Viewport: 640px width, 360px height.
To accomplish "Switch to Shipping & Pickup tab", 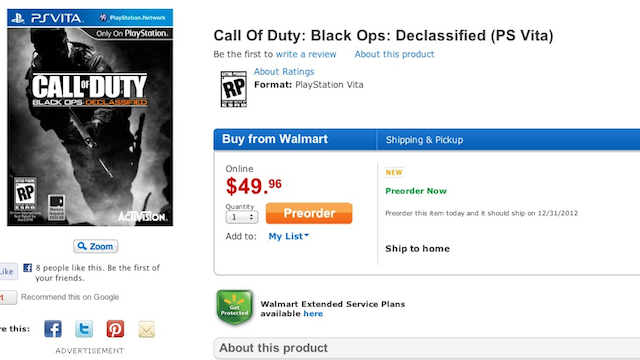I will pos(424,140).
